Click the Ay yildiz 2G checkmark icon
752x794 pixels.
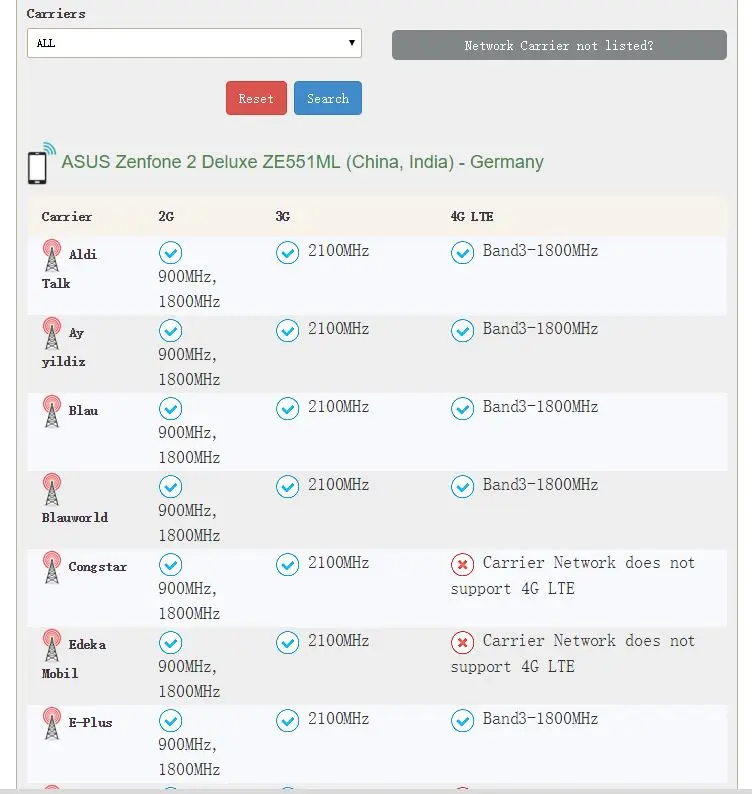pyautogui.click(x=171, y=331)
